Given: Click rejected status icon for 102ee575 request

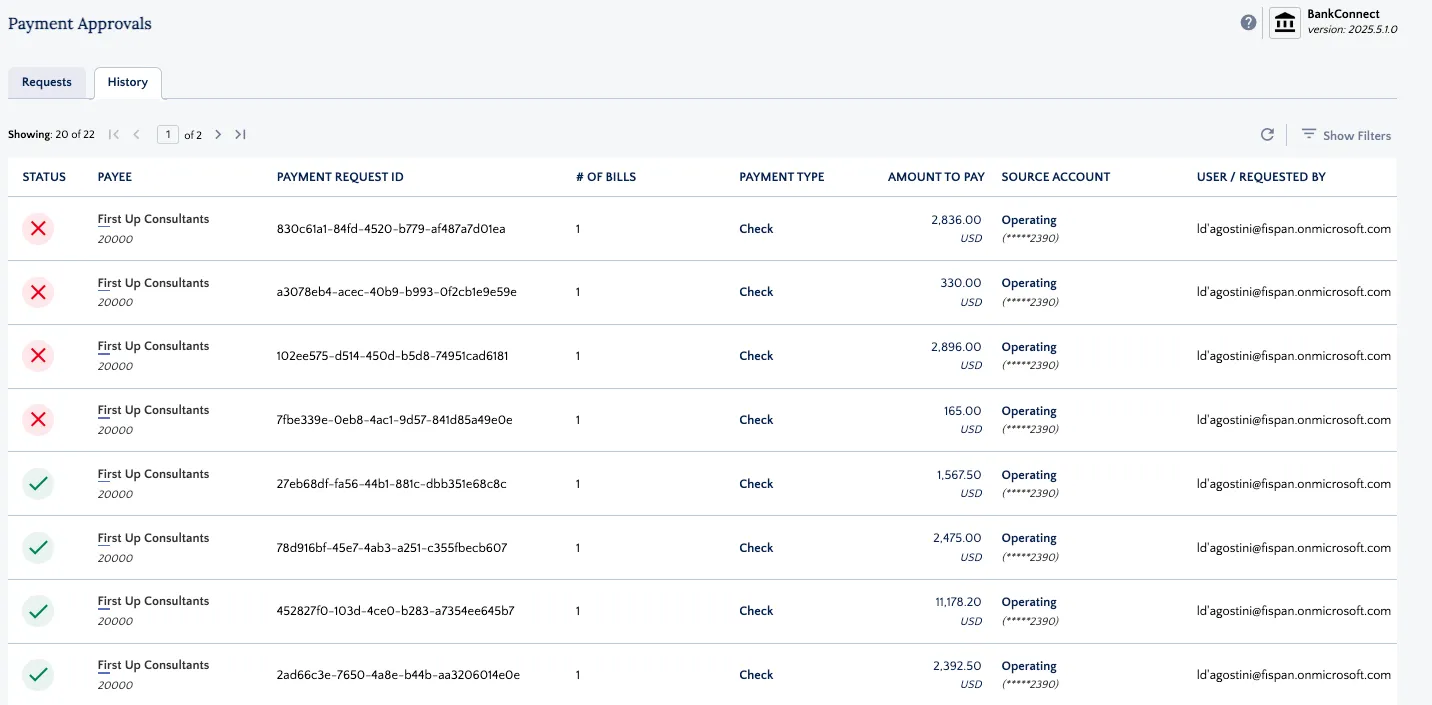Looking at the screenshot, I should 38,356.
